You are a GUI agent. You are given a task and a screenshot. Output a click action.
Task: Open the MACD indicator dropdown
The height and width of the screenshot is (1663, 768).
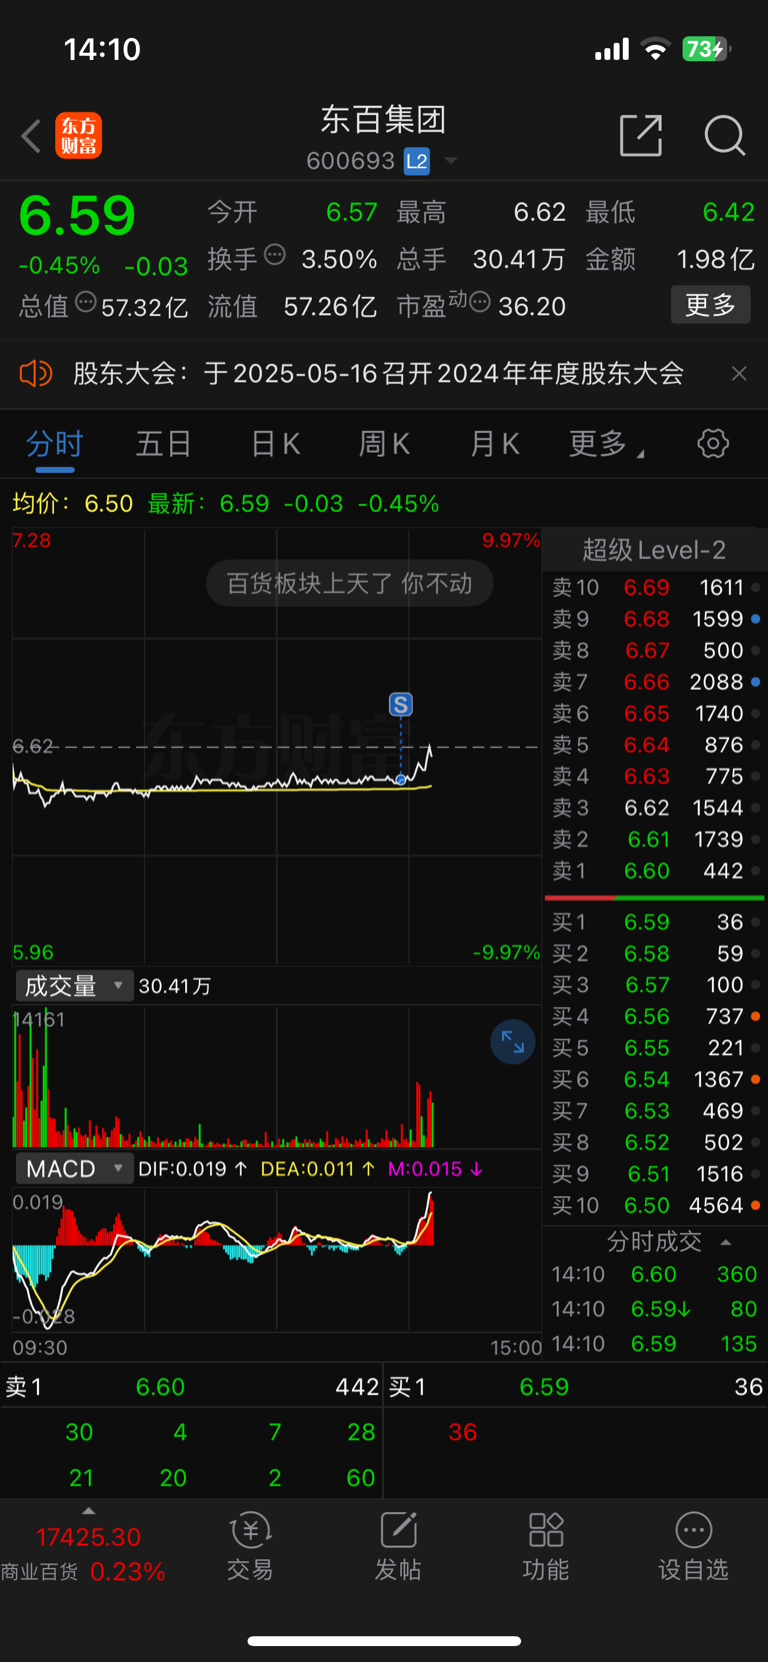[74, 1169]
